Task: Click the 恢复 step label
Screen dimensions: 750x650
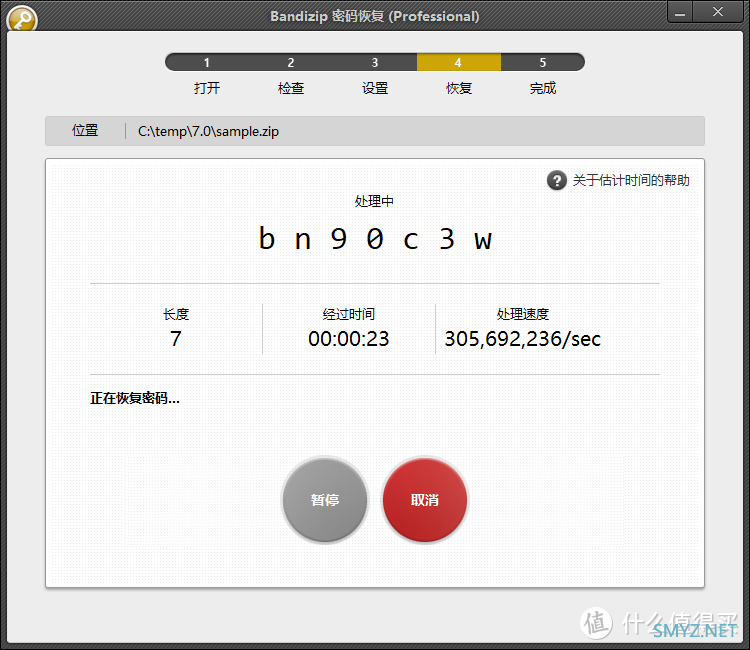Action: 459,88
